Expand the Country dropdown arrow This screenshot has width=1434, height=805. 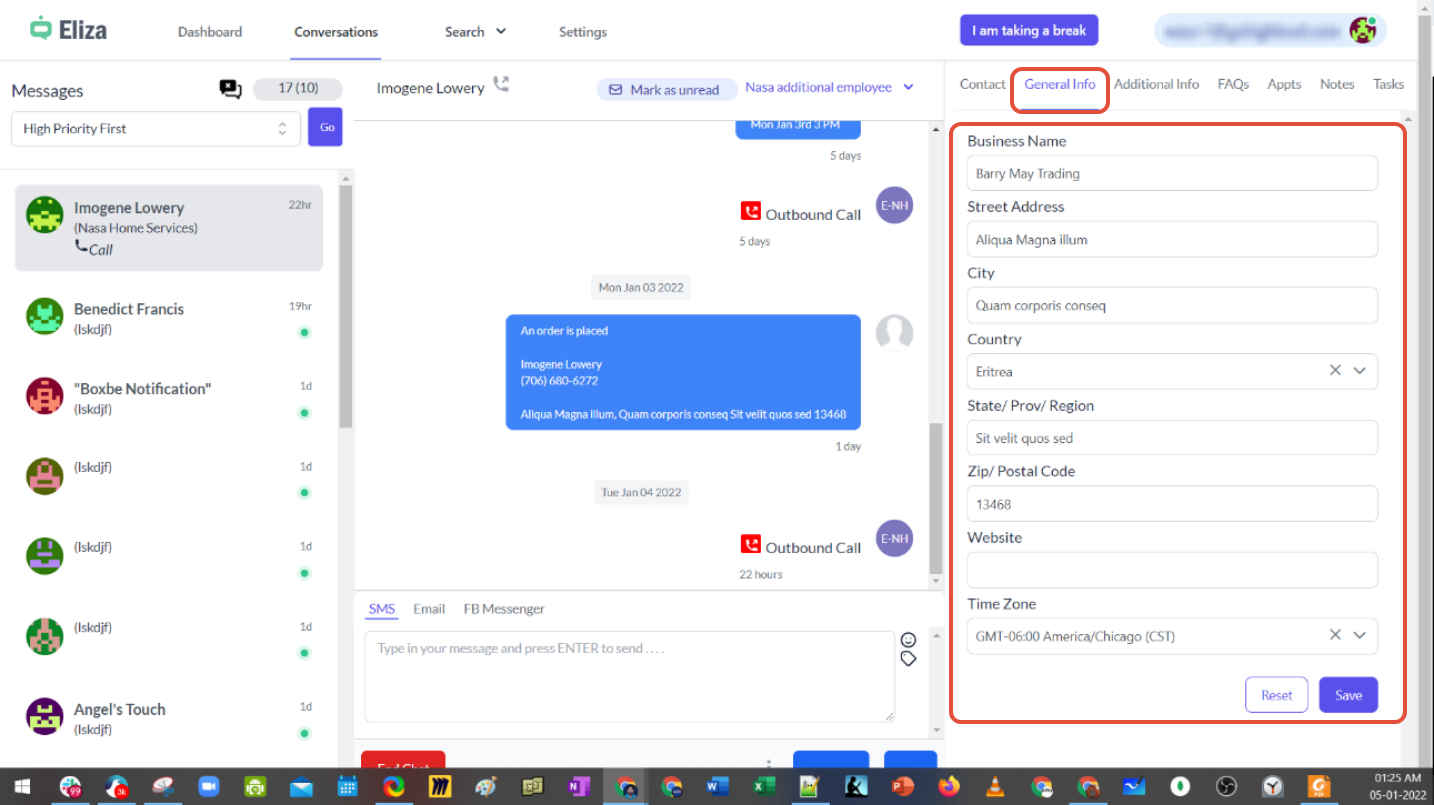[1360, 371]
